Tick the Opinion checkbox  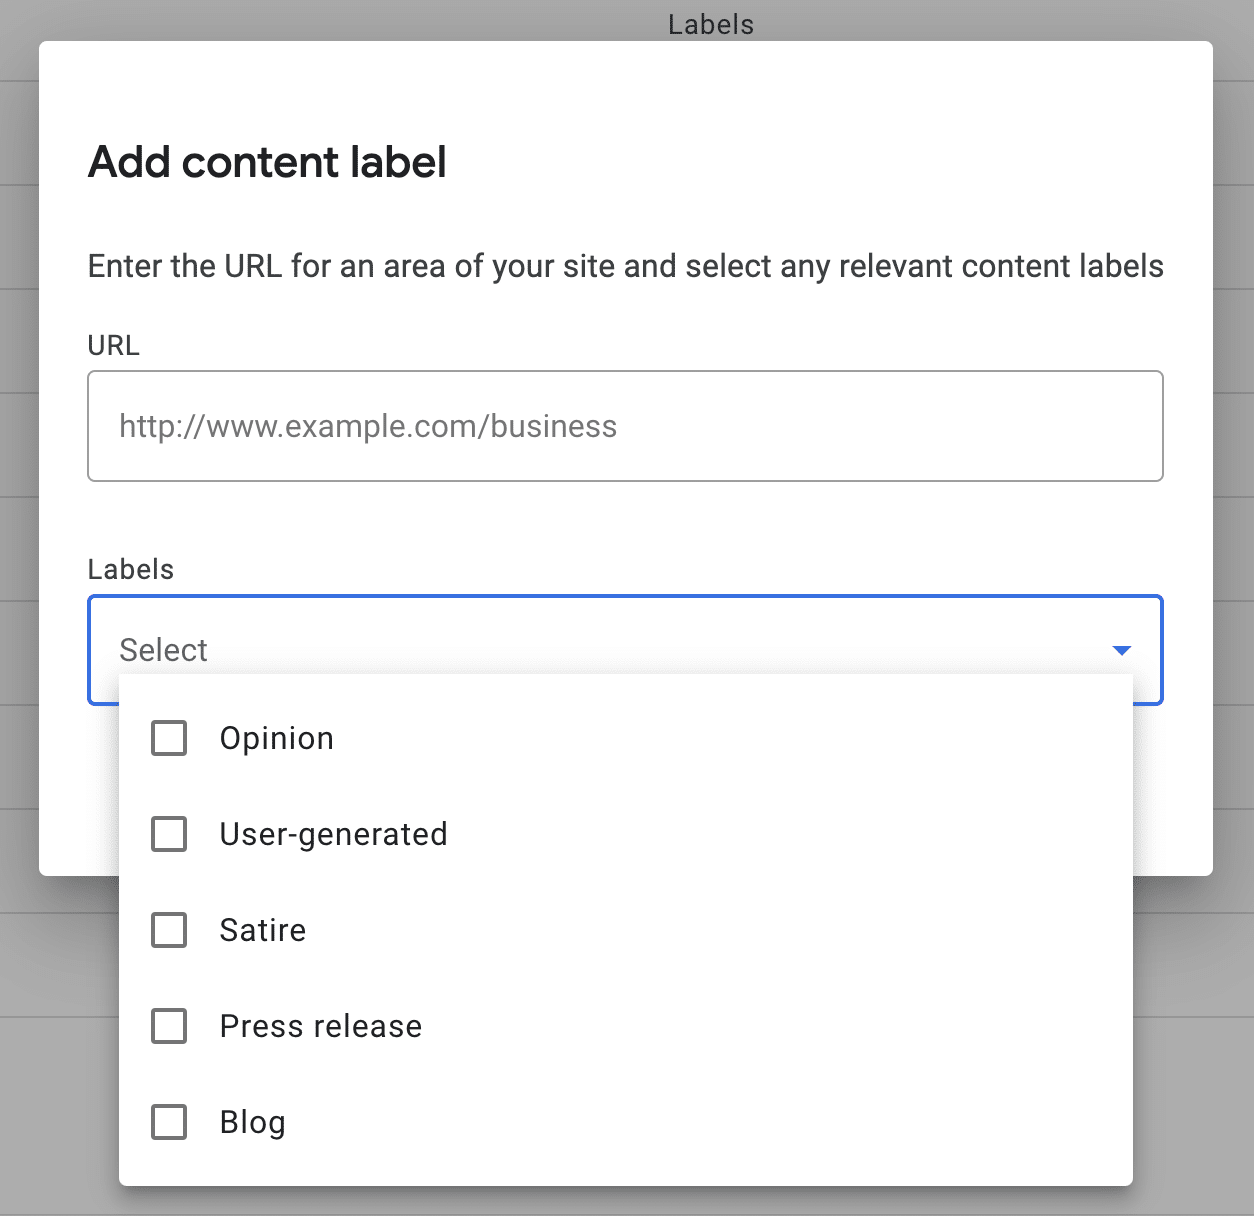pyautogui.click(x=169, y=739)
